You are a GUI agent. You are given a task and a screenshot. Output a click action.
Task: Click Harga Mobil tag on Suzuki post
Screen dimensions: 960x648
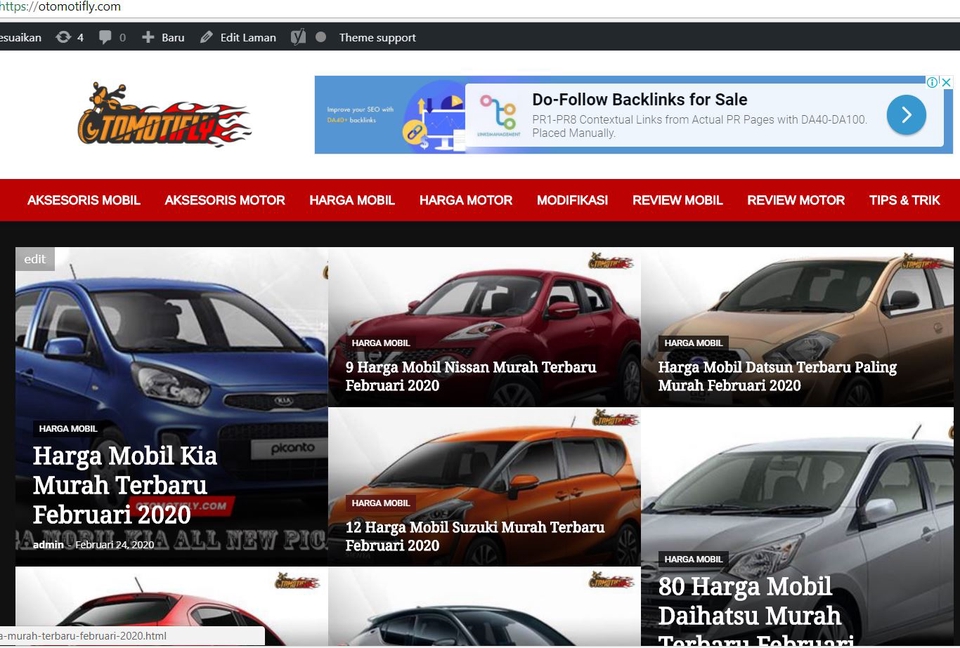click(381, 503)
